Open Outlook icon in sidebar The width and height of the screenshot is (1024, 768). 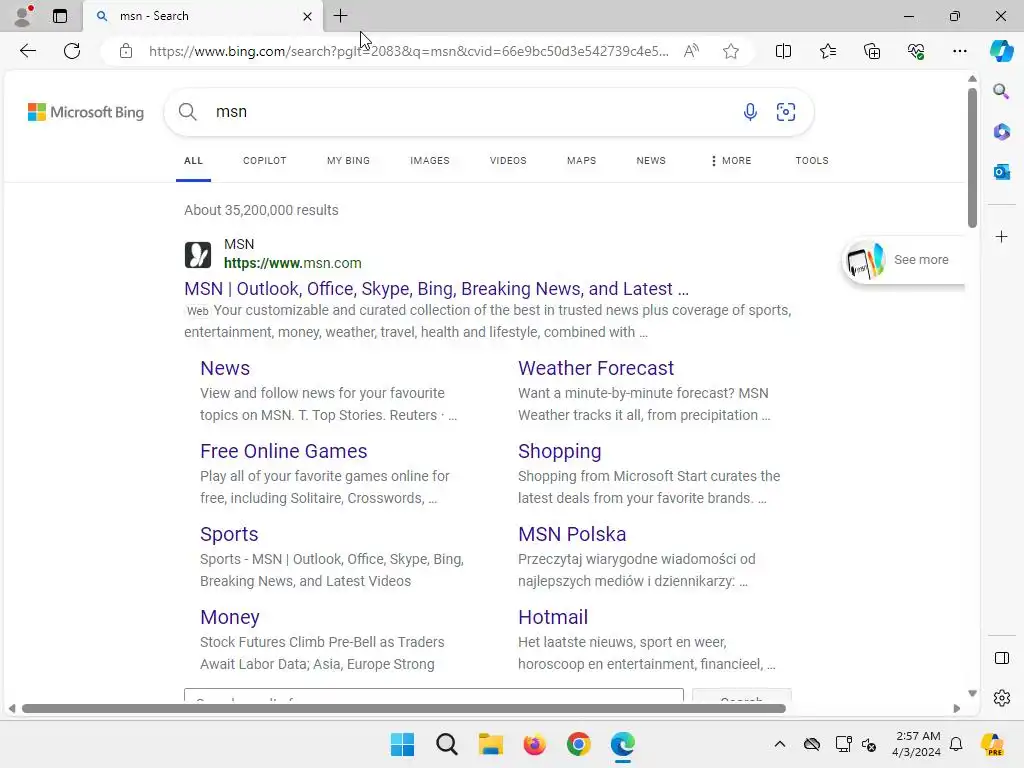tap(1001, 172)
